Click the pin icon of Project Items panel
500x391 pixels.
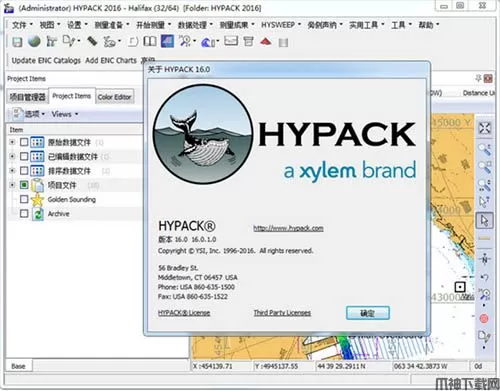pyautogui.click(x=479, y=78)
